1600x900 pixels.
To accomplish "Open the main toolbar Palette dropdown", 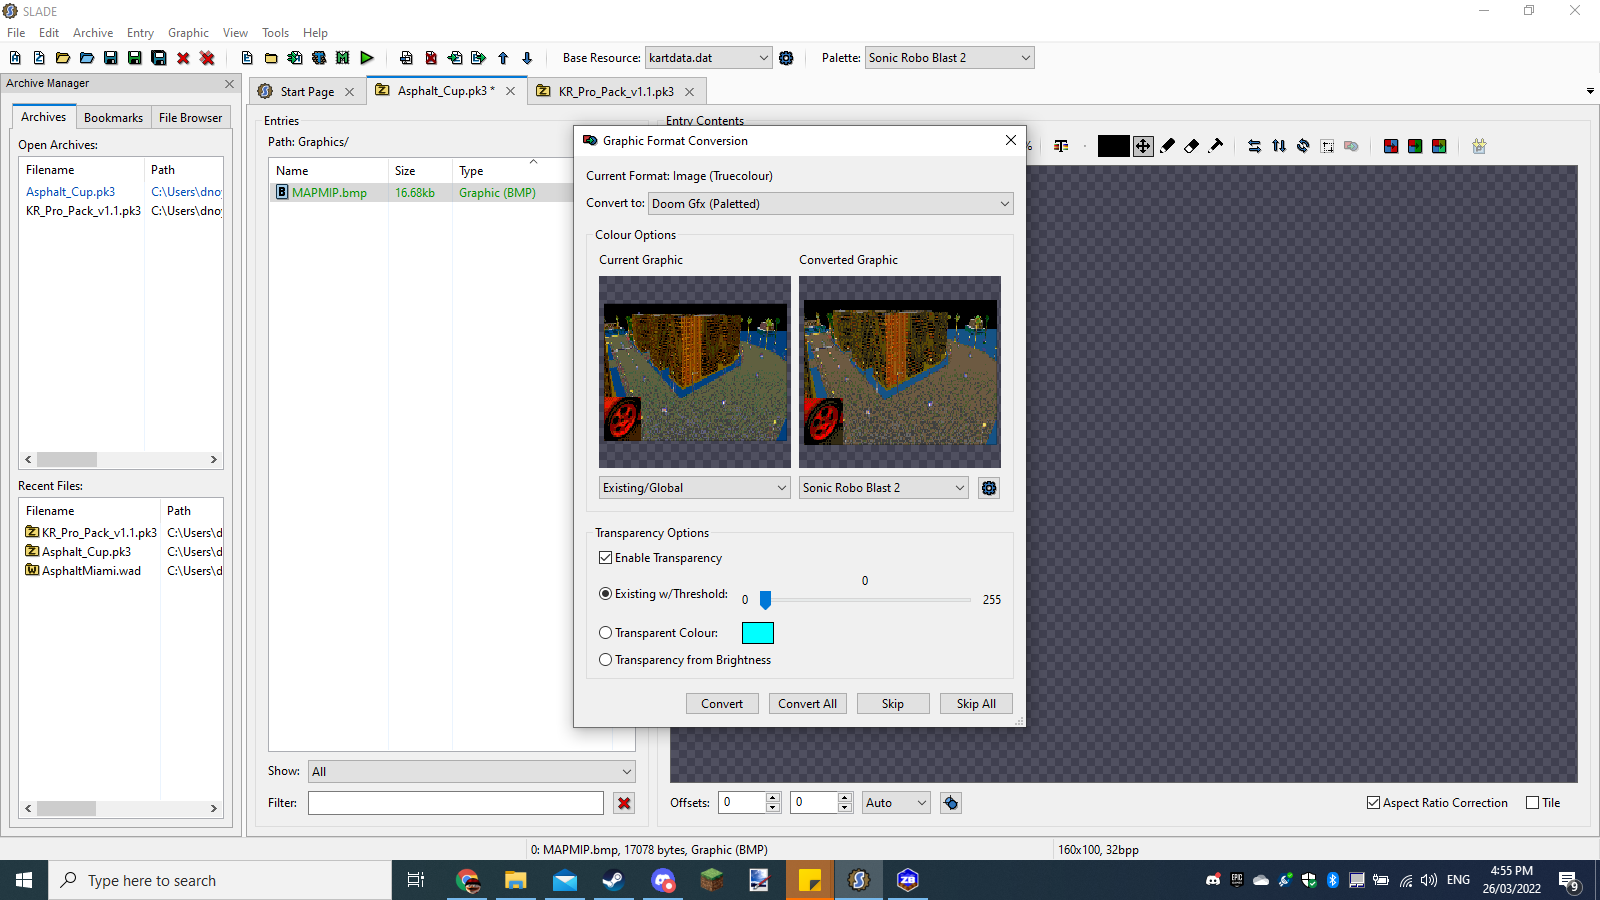I will pos(950,58).
